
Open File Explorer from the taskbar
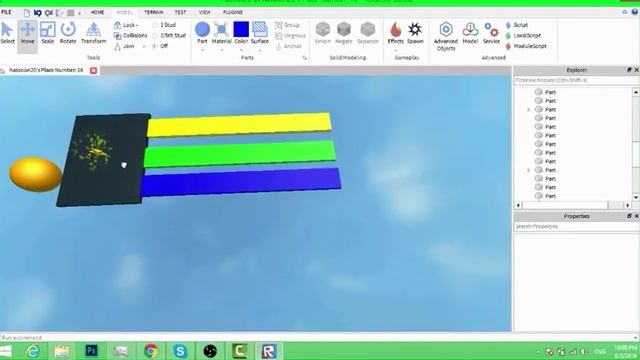(62, 351)
